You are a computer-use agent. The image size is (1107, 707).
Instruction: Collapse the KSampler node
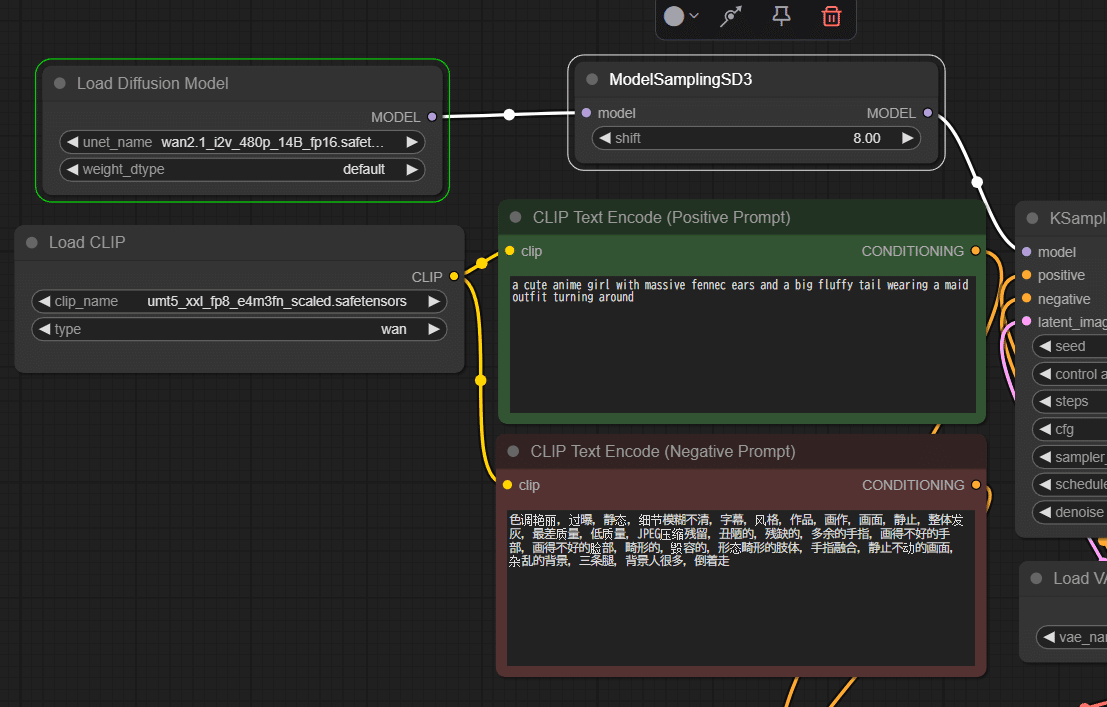coord(1032,218)
